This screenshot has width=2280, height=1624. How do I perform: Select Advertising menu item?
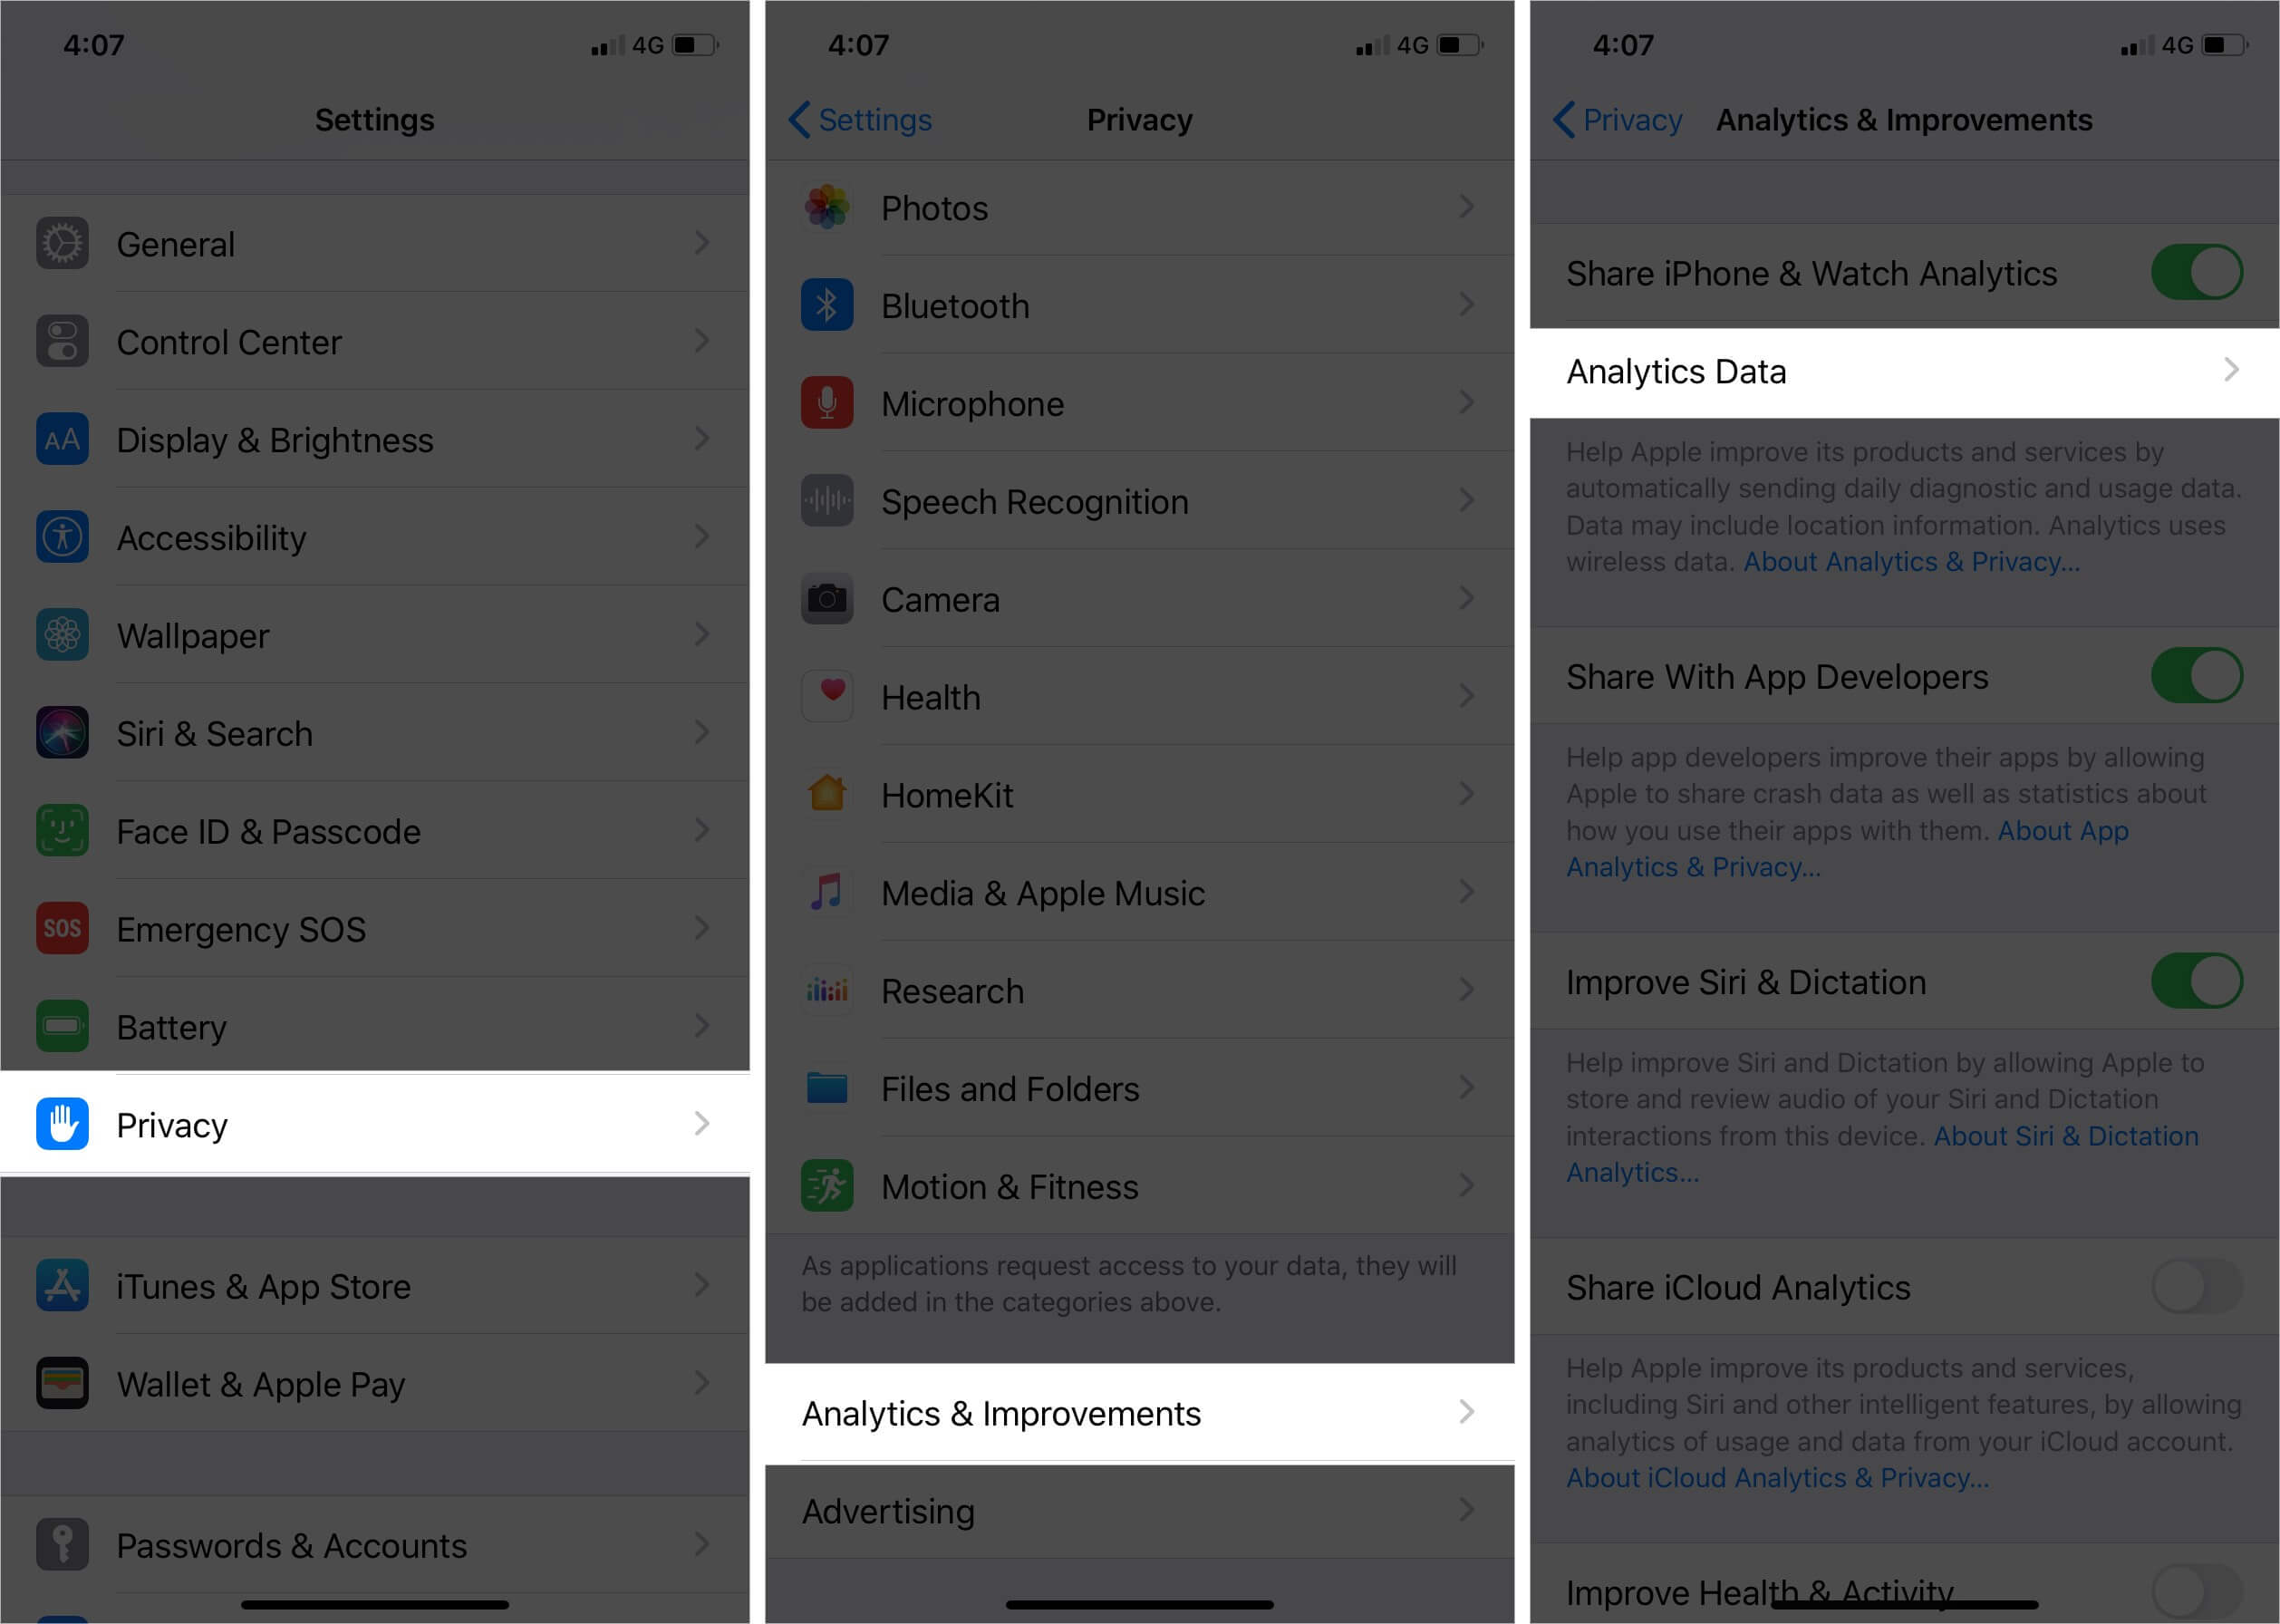pyautogui.click(x=1140, y=1510)
